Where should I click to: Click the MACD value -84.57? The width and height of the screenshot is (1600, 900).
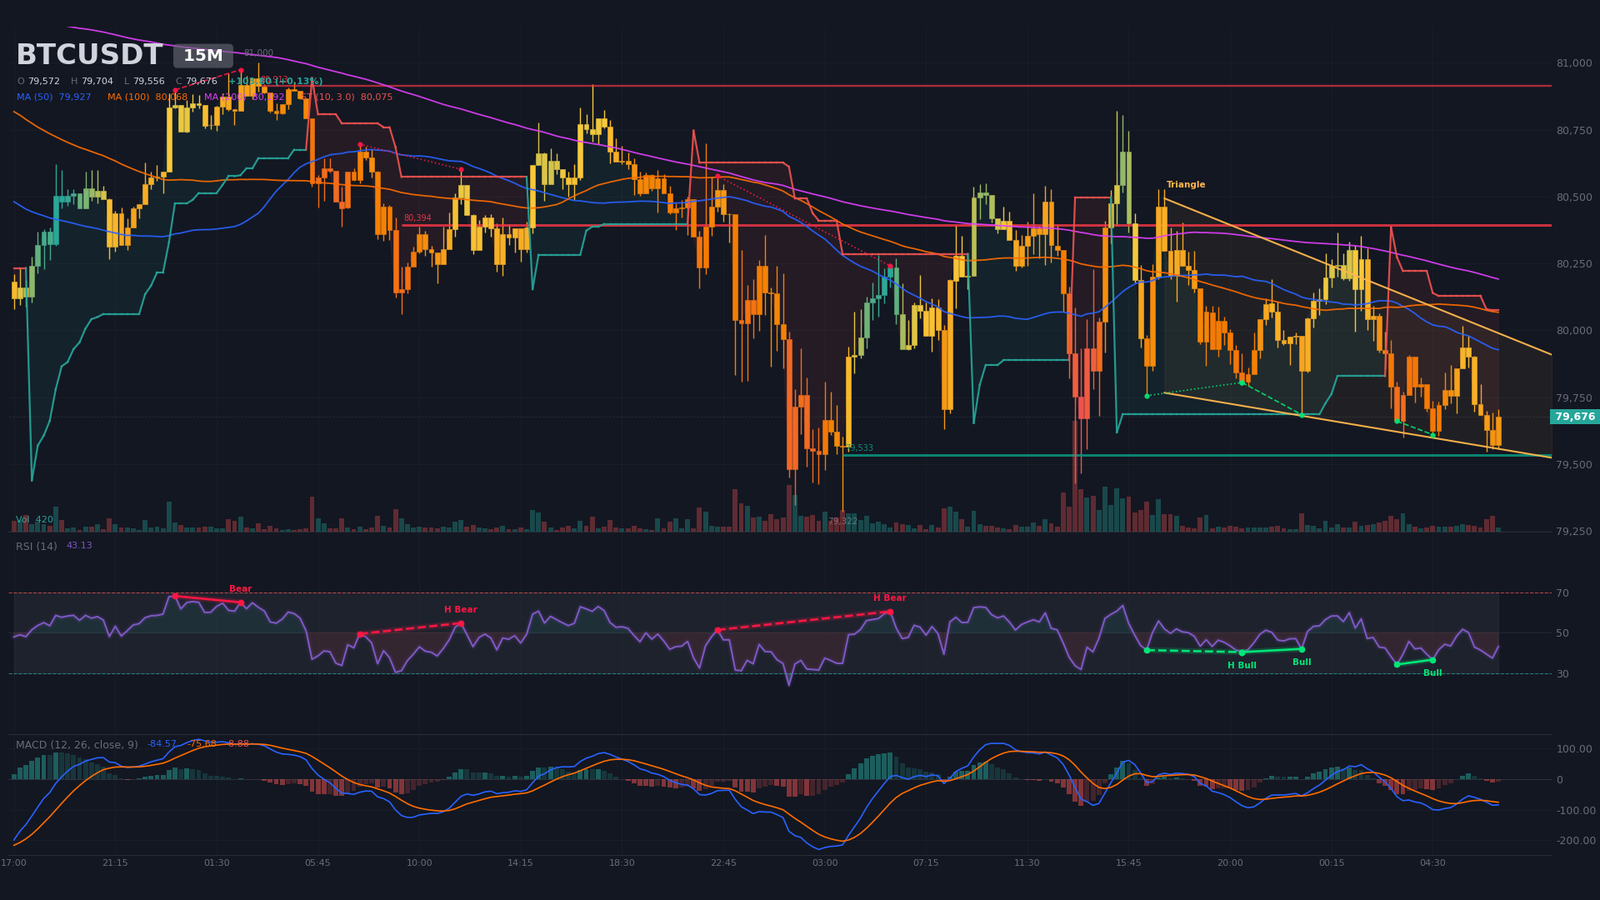pyautogui.click(x=162, y=744)
